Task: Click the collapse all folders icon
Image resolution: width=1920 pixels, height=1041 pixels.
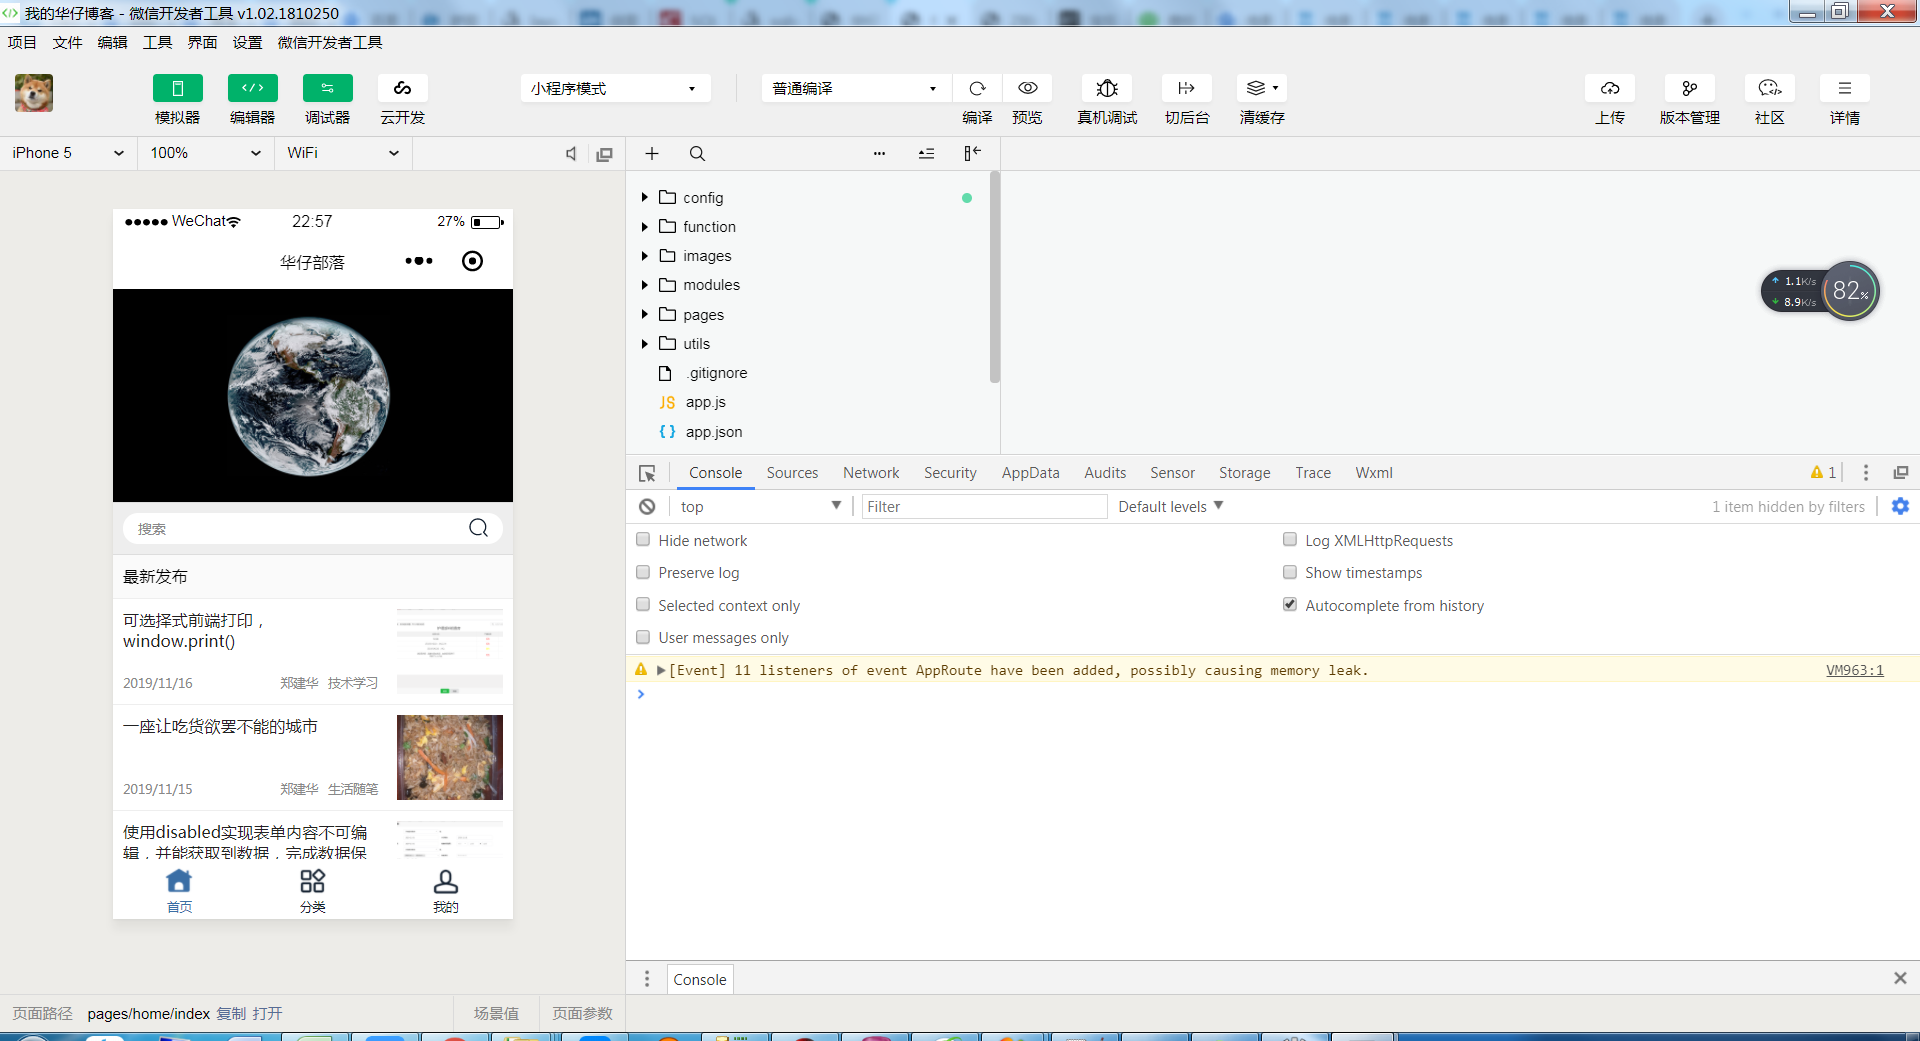Action: coord(927,154)
